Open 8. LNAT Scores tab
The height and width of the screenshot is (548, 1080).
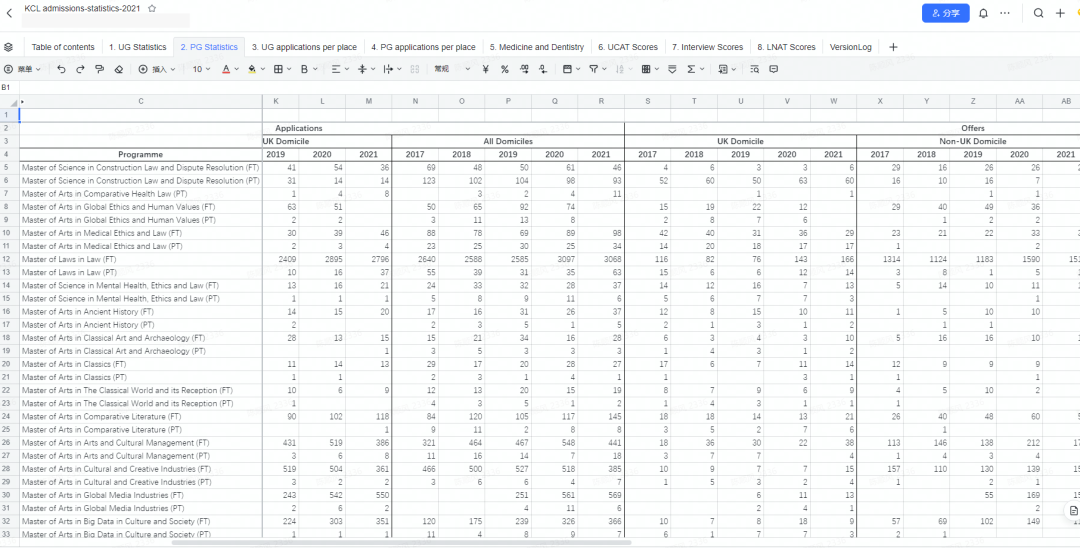[x=786, y=47]
